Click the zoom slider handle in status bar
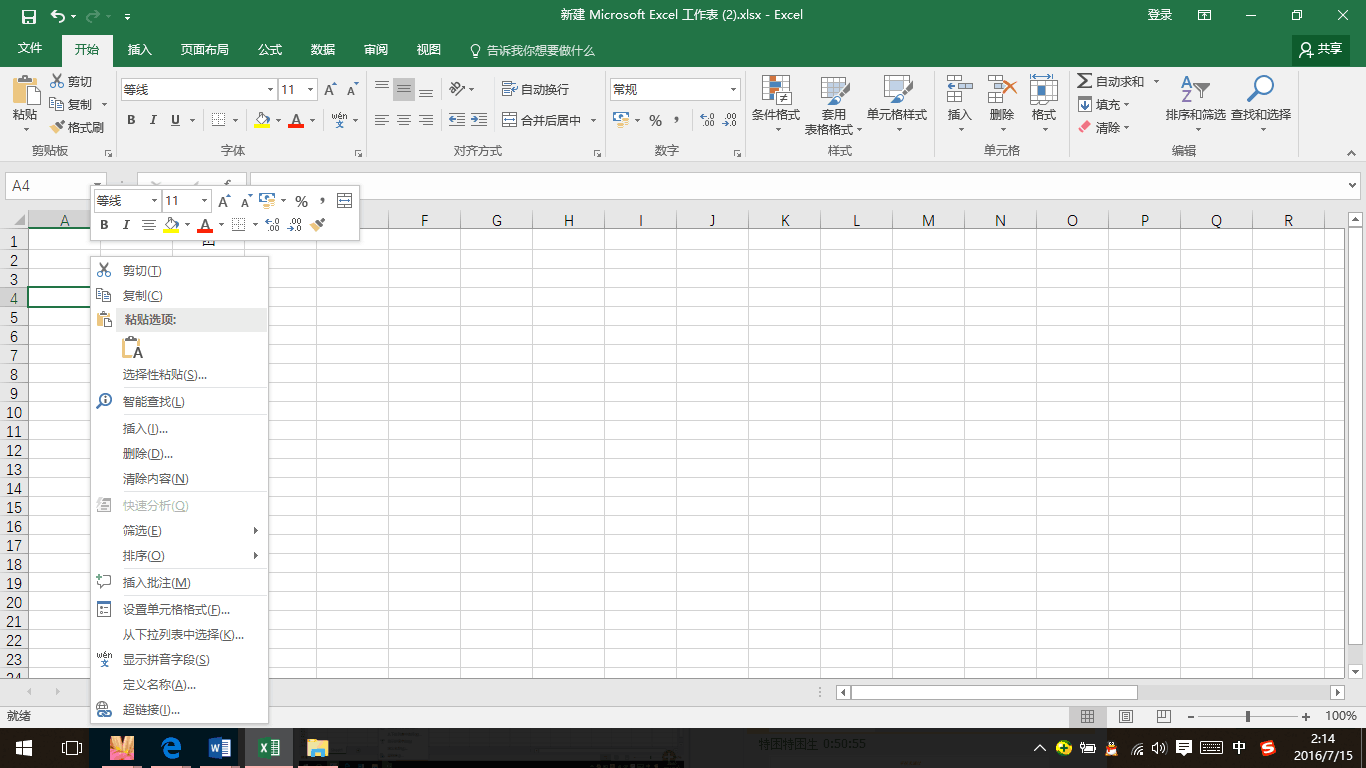This screenshot has height=768, width=1366. point(1247,716)
